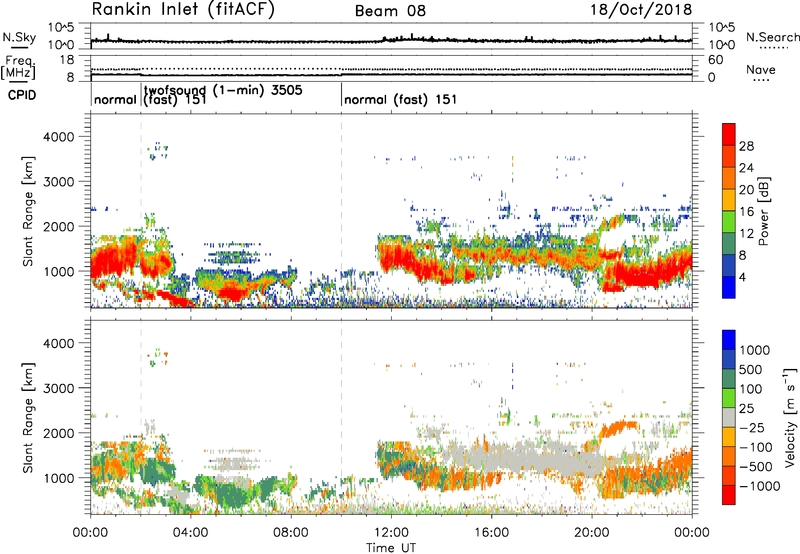Click the '28' tick on power colorbar
Viewport: 800px width, 554px height.
pos(746,146)
